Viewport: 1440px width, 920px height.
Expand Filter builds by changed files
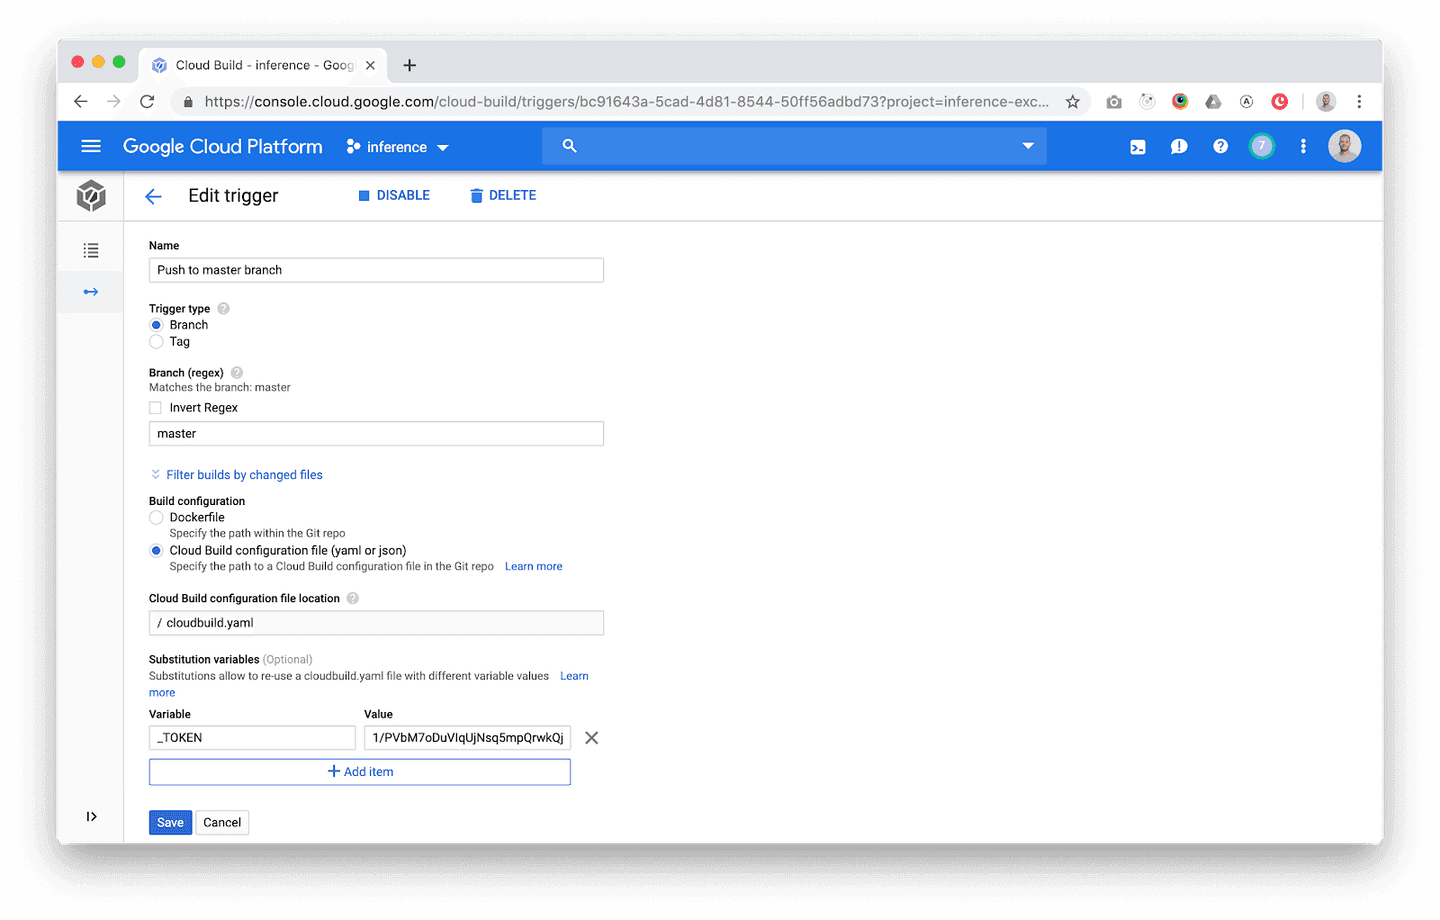(243, 475)
